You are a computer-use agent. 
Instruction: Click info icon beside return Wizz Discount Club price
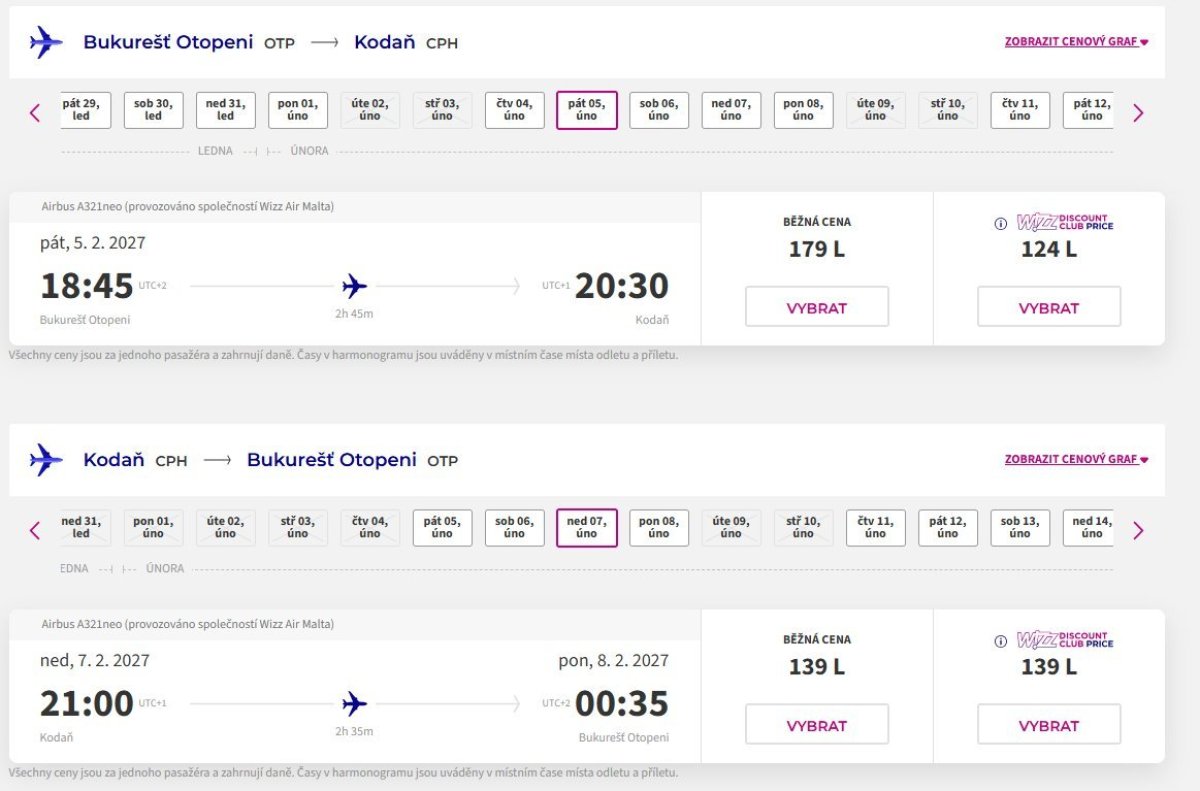click(1001, 642)
